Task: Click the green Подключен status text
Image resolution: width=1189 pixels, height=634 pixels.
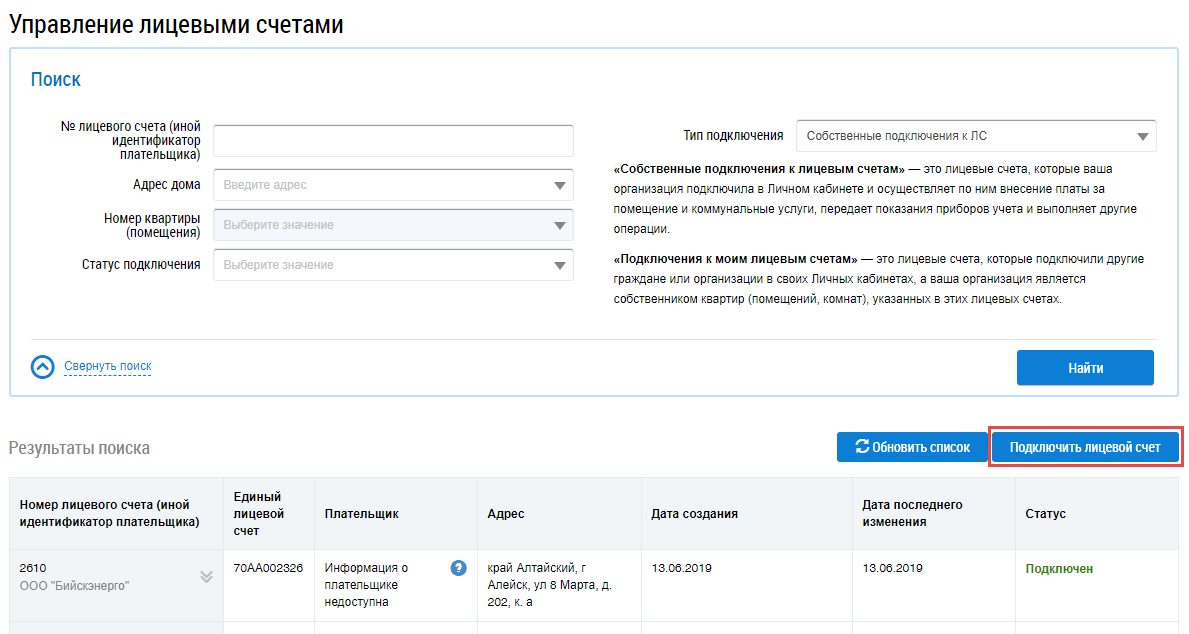Action: [1059, 568]
